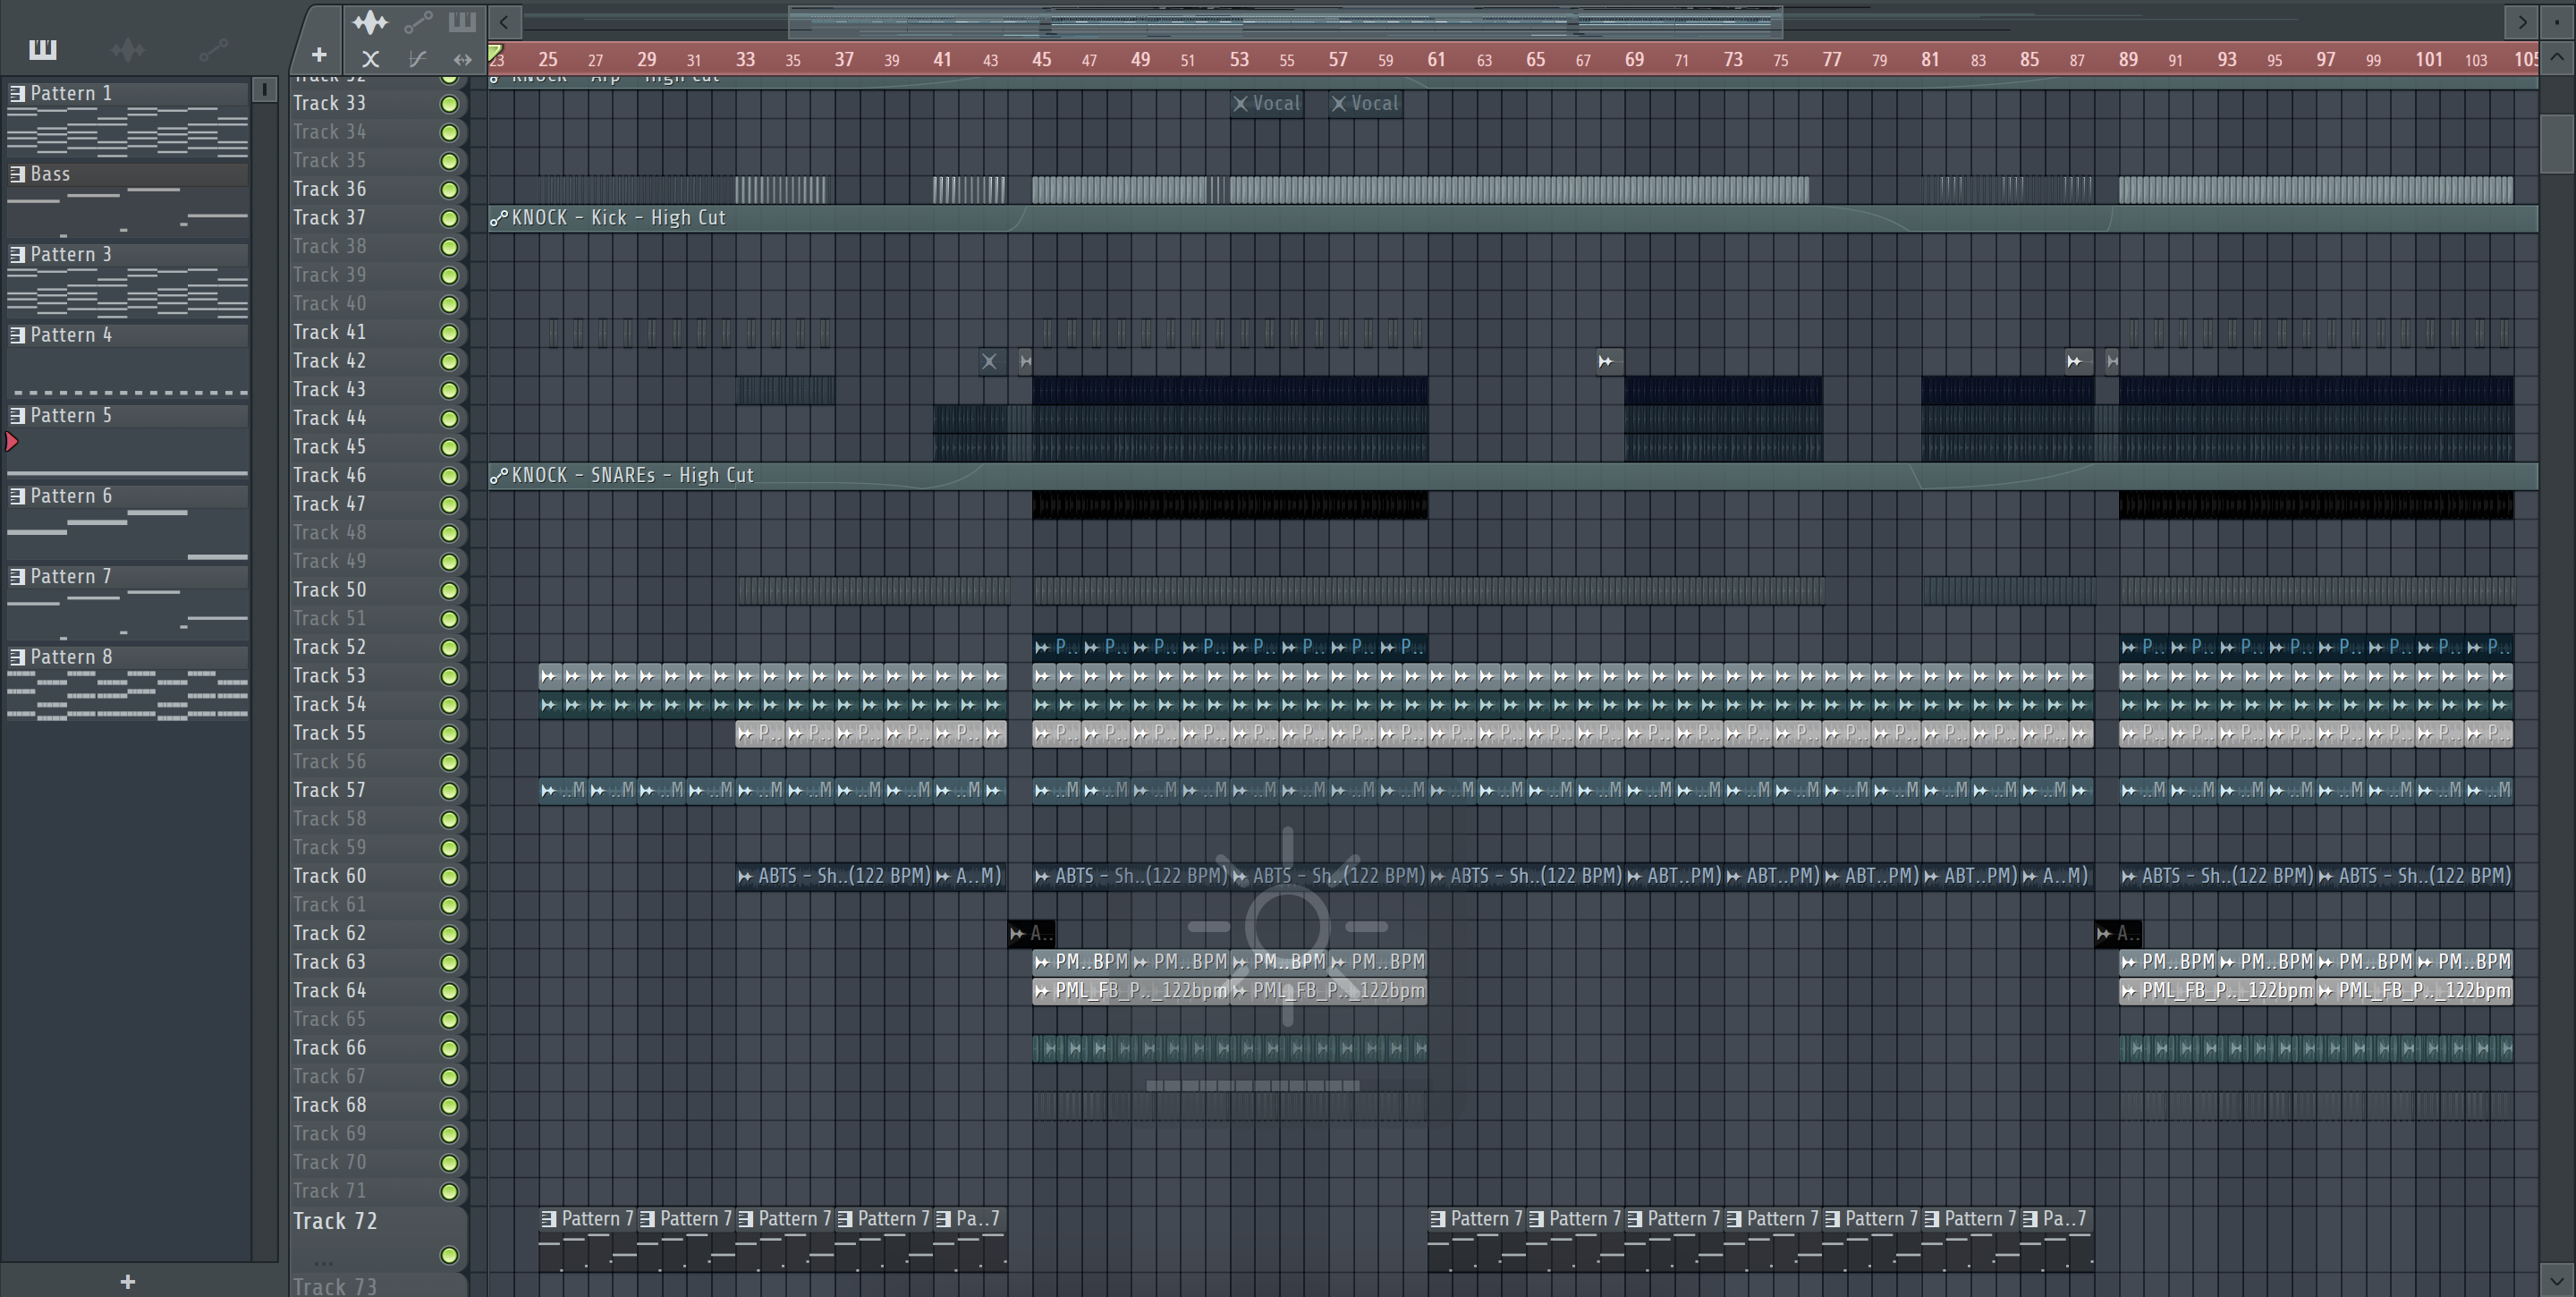The height and width of the screenshot is (1297, 2576).
Task: Click the right arrow of the timeline overview
Action: point(2522,21)
